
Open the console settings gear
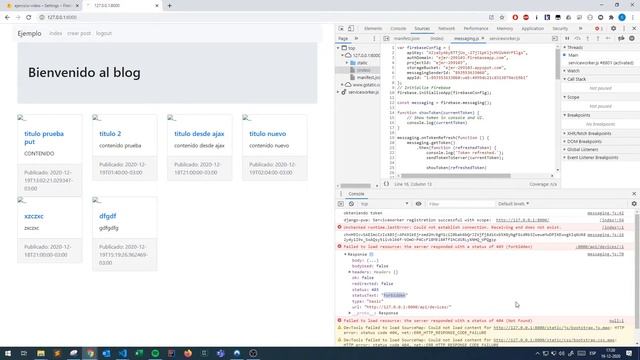click(x=634, y=204)
